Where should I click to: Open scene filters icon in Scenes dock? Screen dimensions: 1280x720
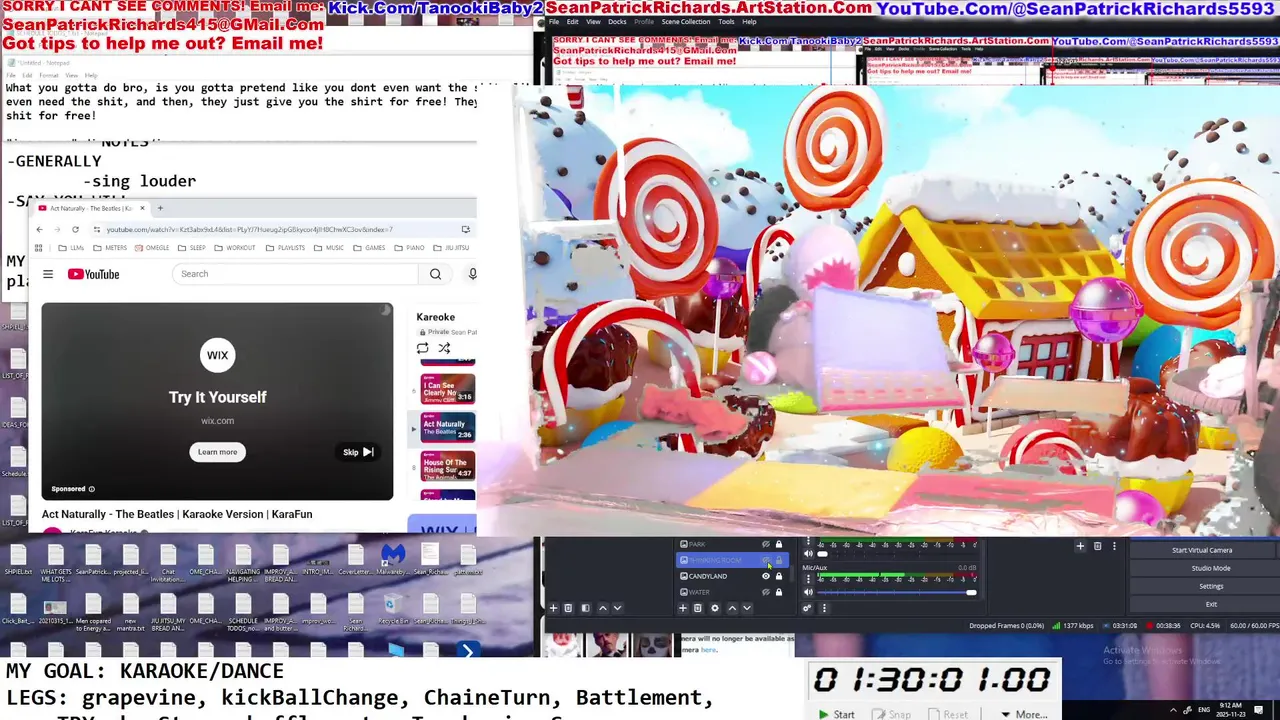click(585, 608)
